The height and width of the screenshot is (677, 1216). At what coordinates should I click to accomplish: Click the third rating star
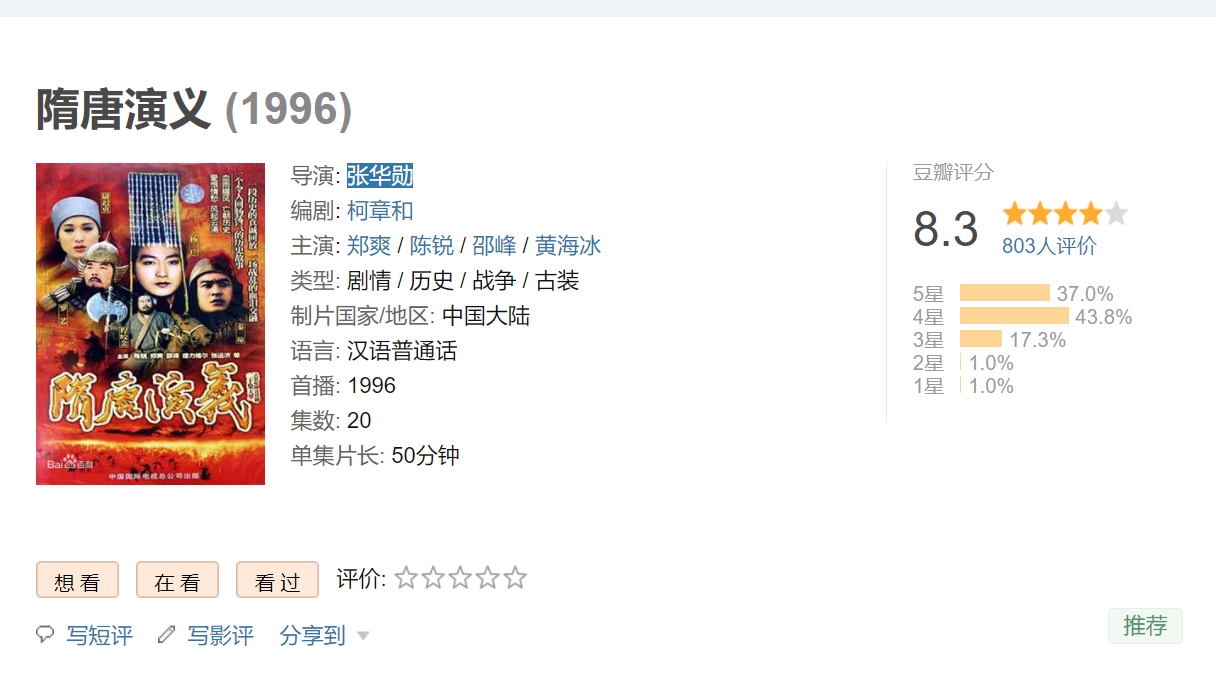pyautogui.click(x=460, y=578)
